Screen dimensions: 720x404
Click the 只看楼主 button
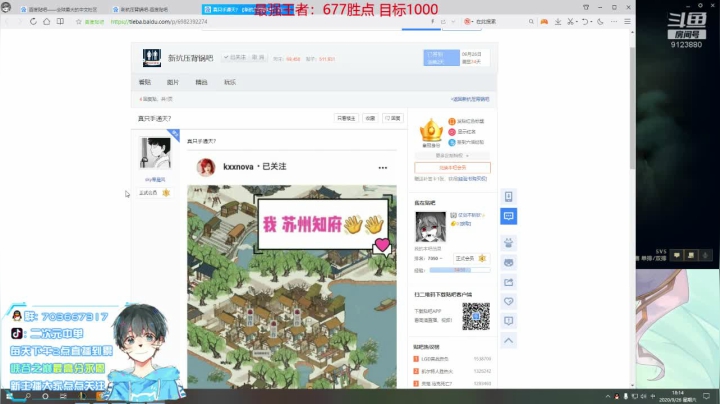click(346, 118)
